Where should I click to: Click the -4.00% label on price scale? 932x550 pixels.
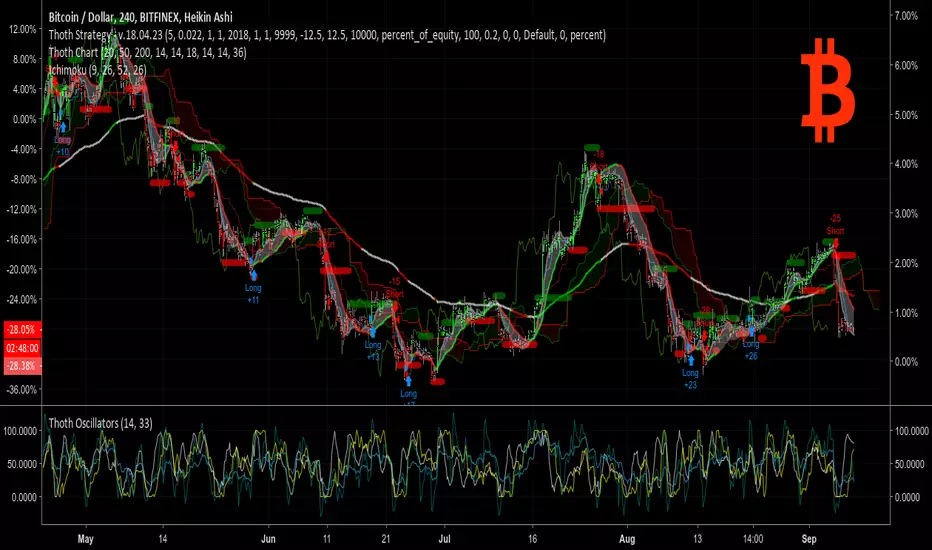(x=23, y=149)
